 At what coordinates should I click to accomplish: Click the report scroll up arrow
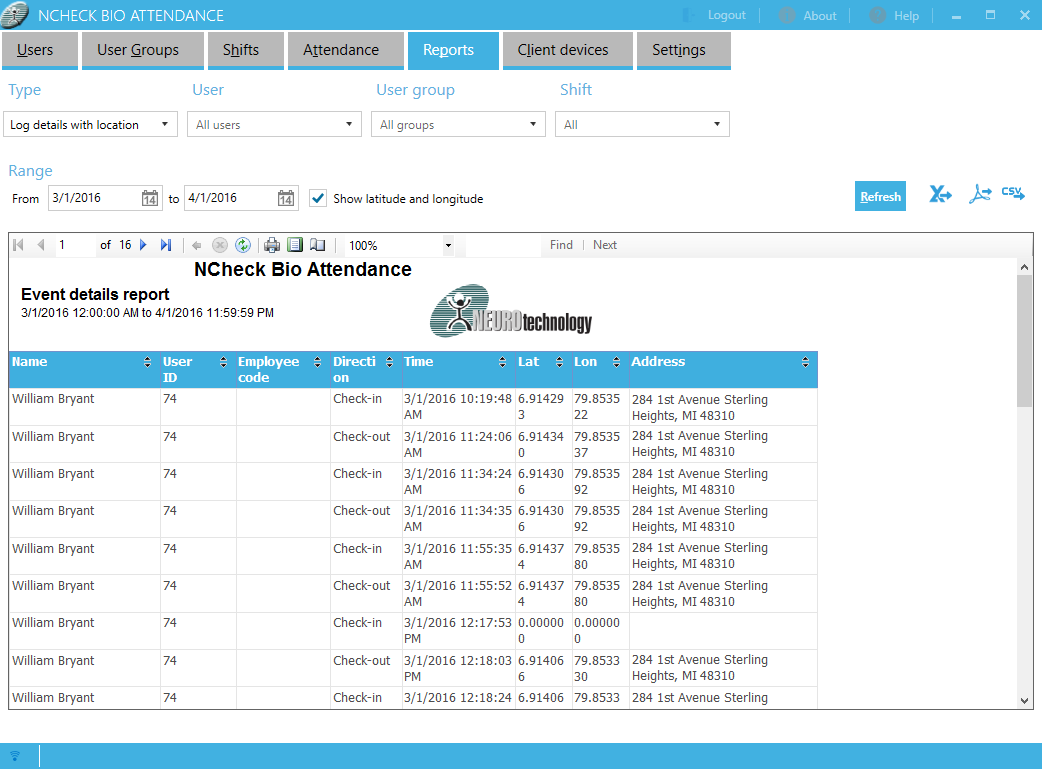point(1024,267)
